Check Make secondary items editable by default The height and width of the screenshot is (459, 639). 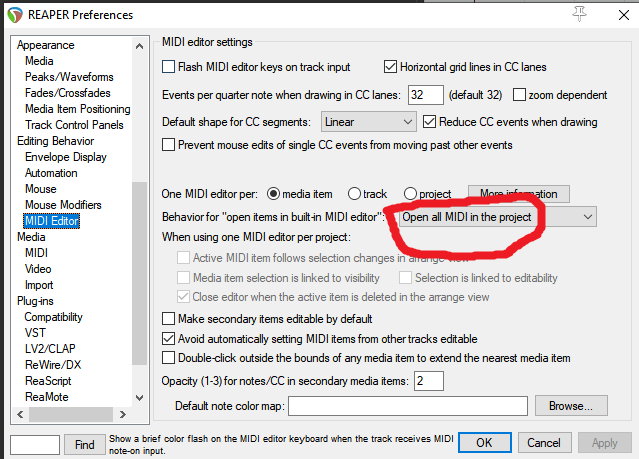pos(168,319)
